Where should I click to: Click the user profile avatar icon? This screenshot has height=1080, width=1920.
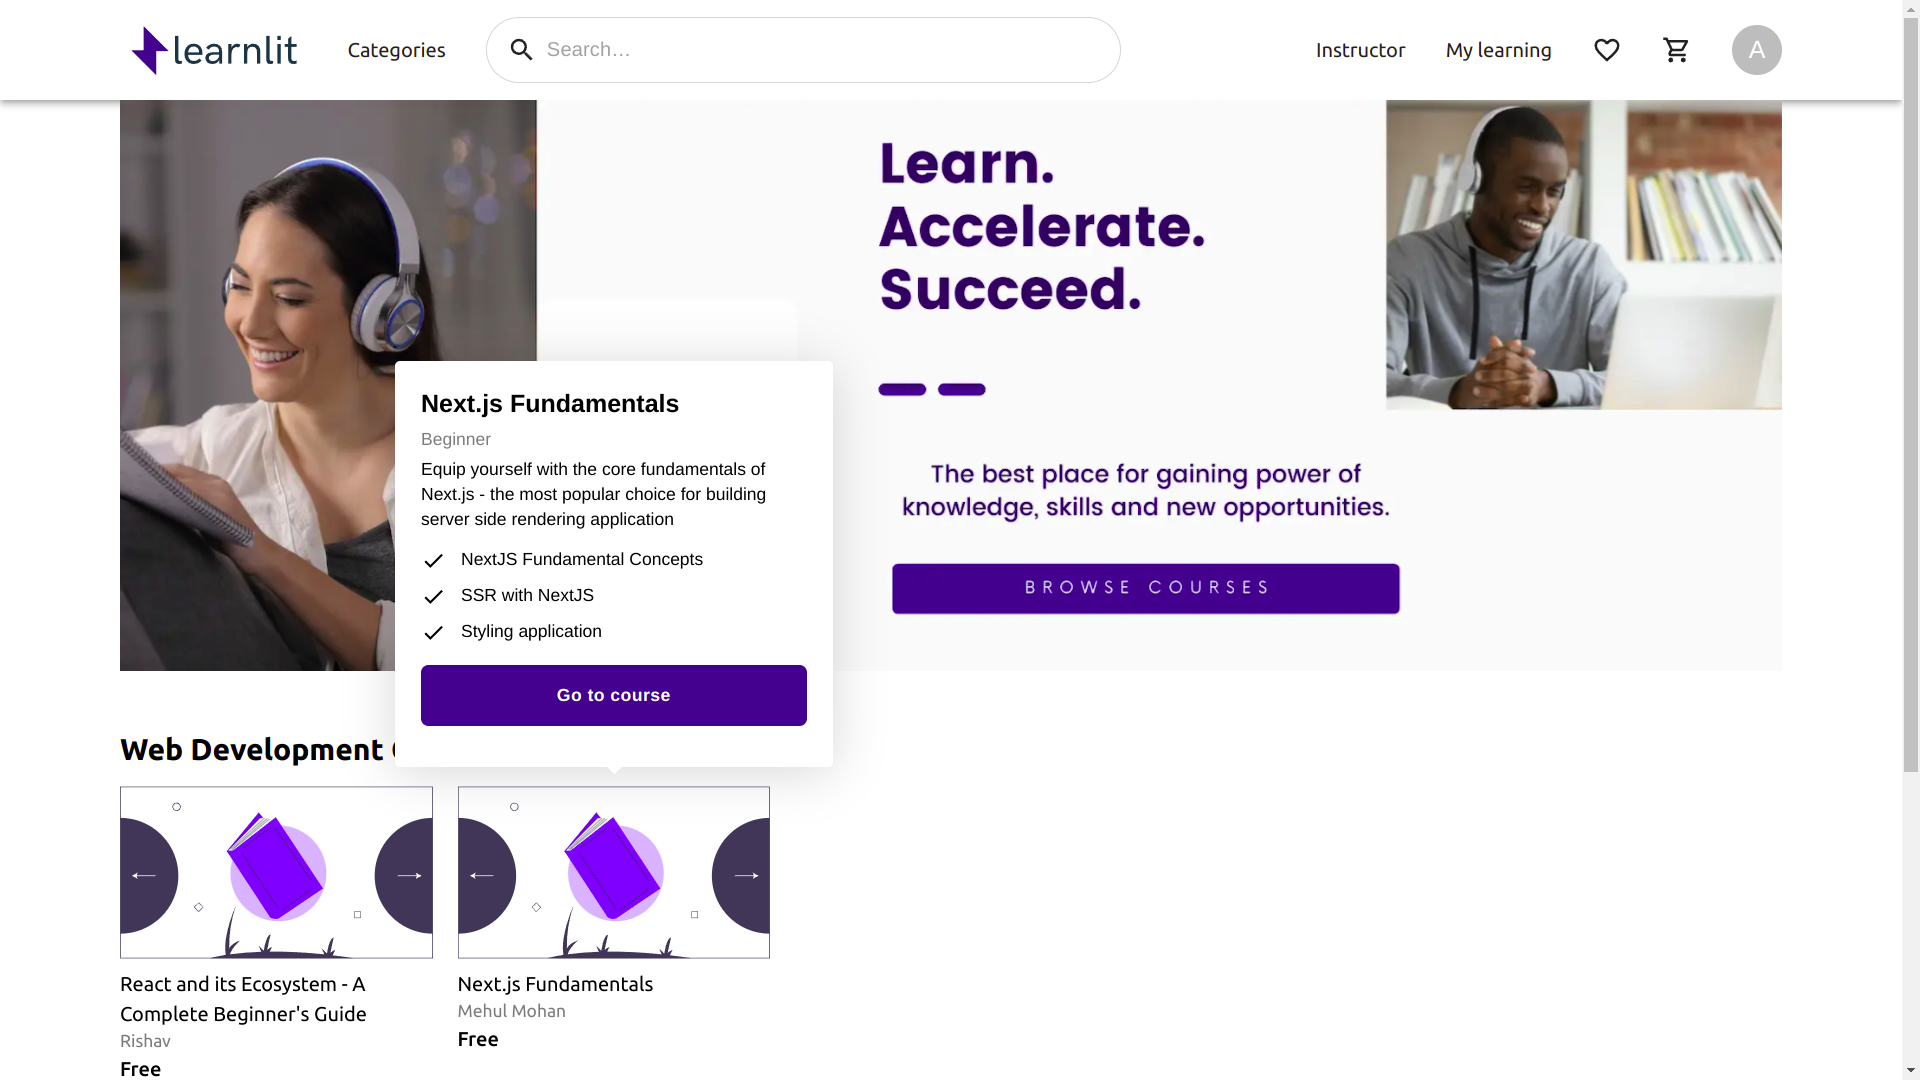pyautogui.click(x=1756, y=49)
